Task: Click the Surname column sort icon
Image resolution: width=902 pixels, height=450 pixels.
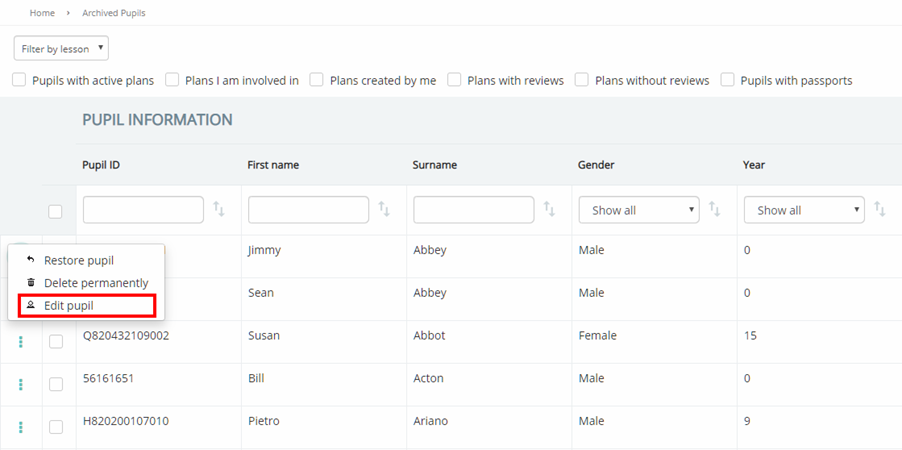Action: point(549,209)
